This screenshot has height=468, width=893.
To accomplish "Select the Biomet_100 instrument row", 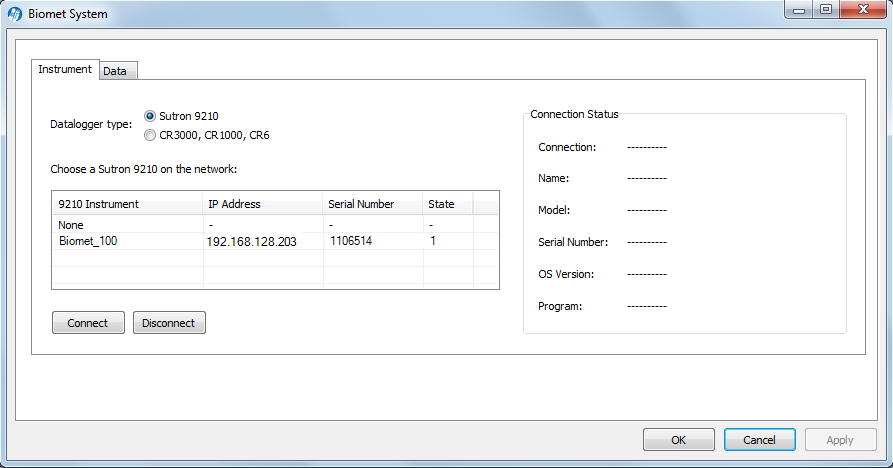I will [275, 241].
